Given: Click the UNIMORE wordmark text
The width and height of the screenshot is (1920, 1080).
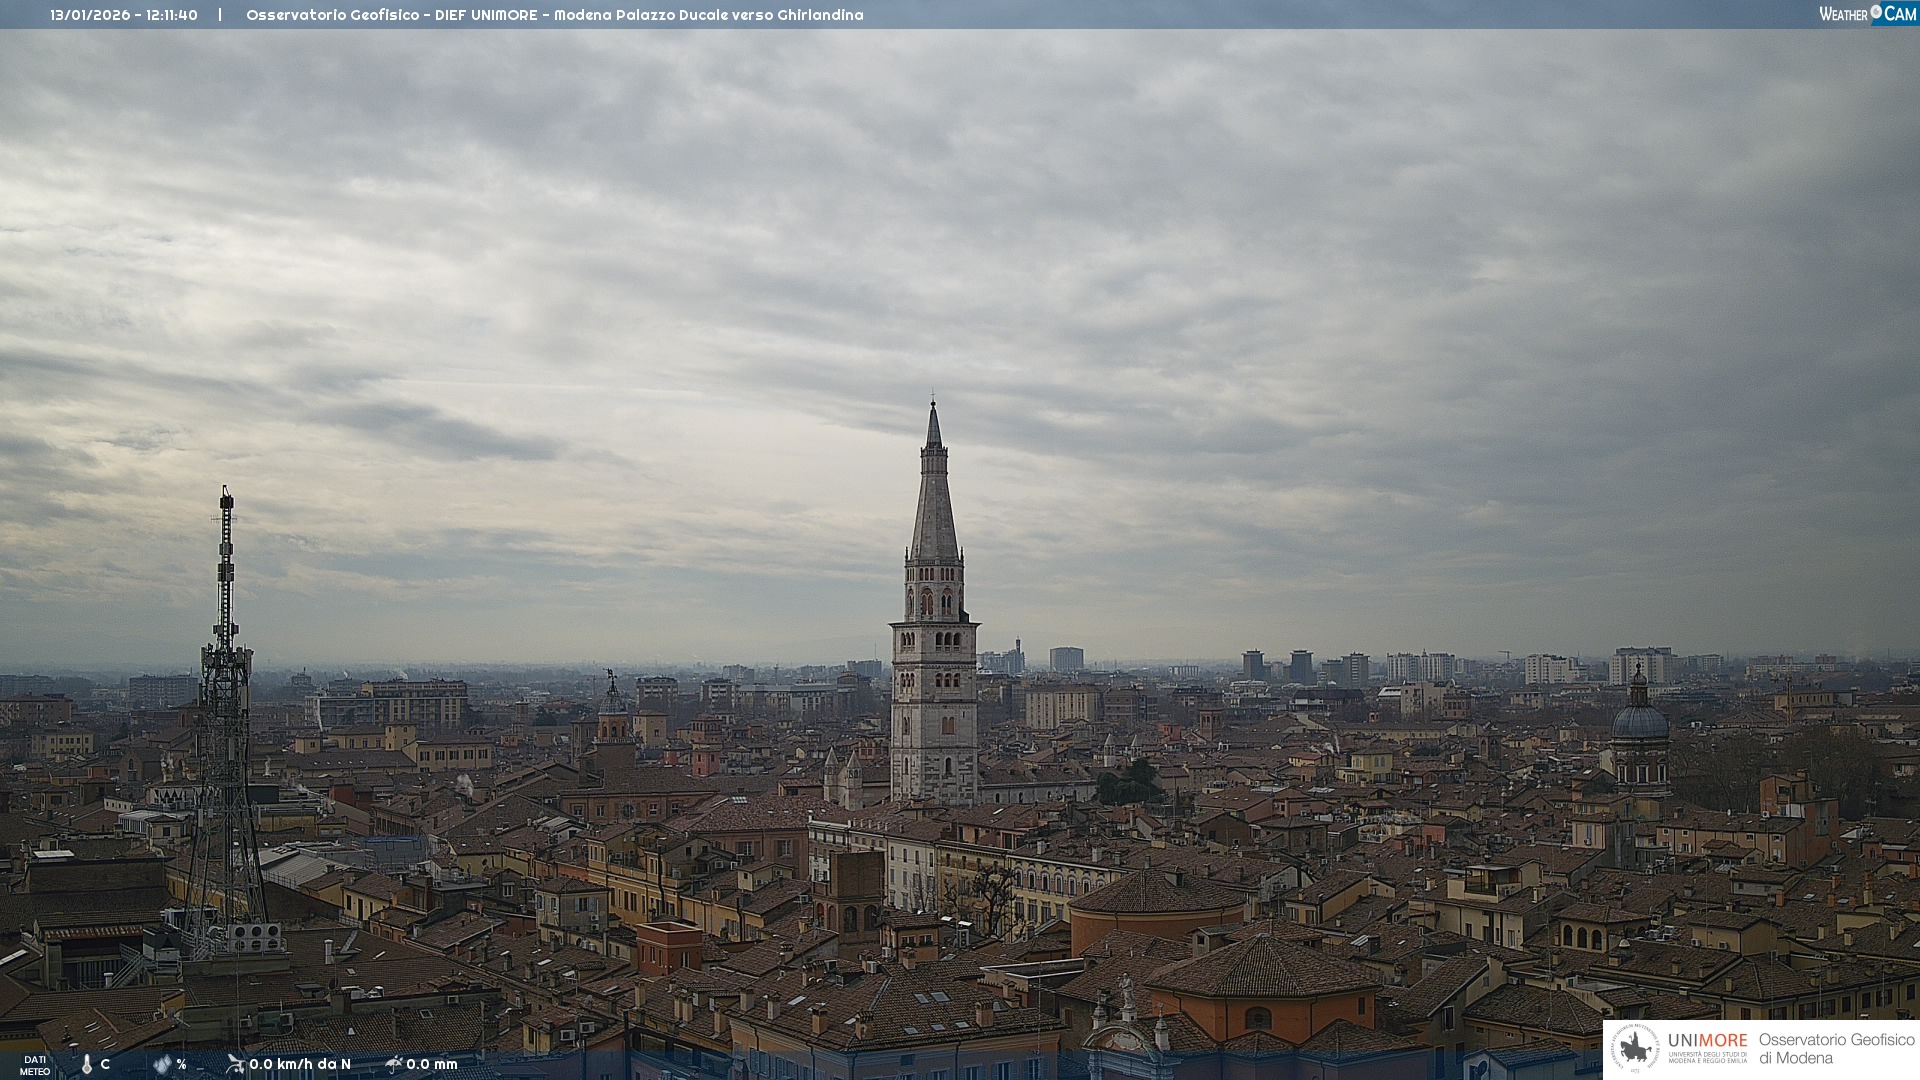Looking at the screenshot, I should [1707, 1041].
